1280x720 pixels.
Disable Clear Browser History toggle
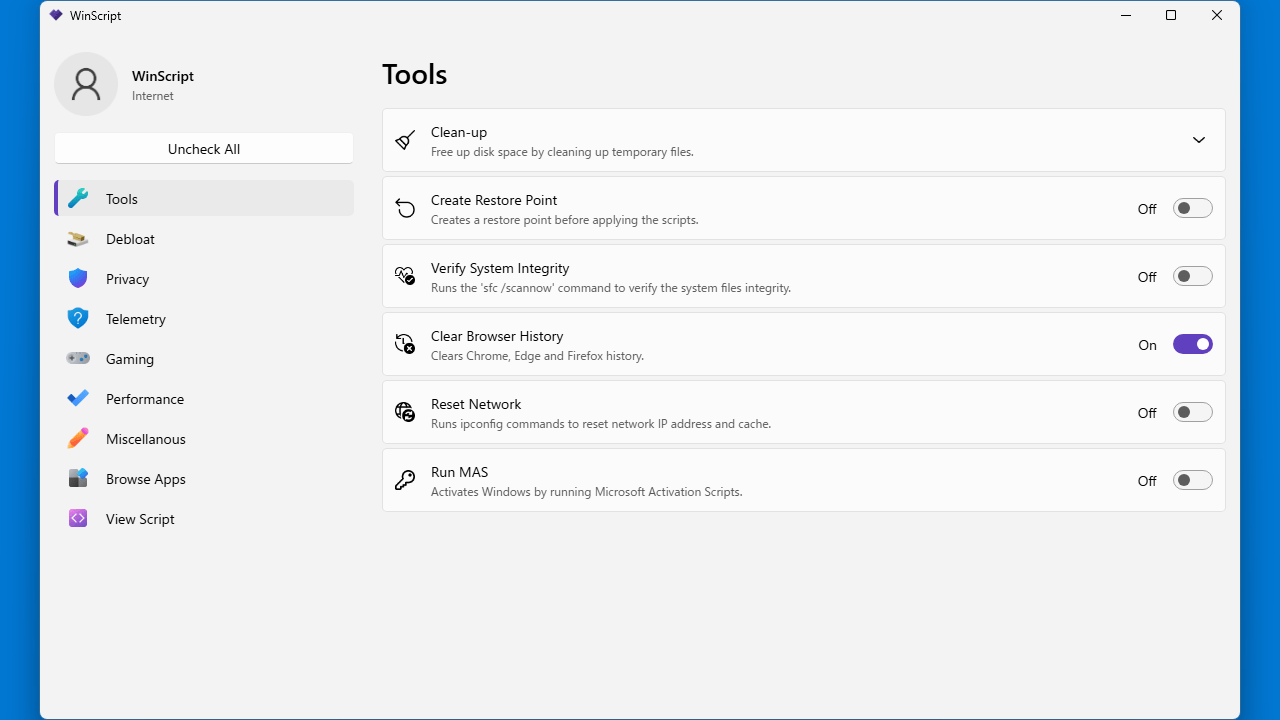pos(1192,344)
